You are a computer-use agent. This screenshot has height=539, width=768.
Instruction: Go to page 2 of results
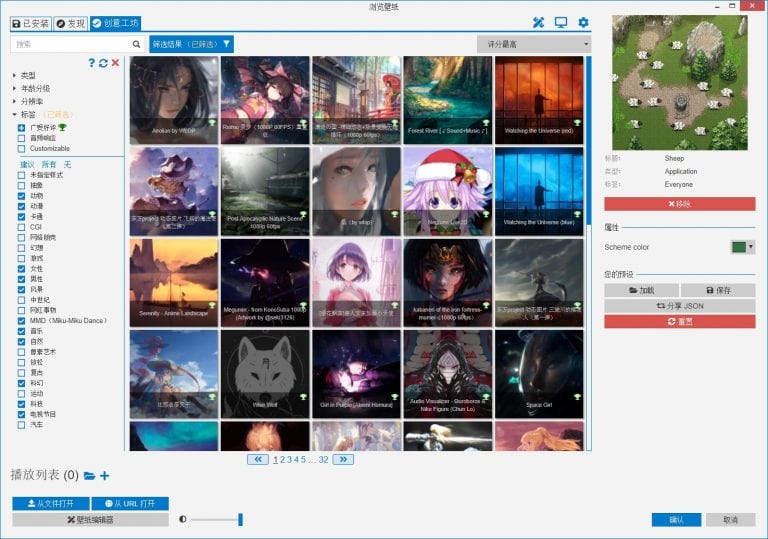click(282, 460)
